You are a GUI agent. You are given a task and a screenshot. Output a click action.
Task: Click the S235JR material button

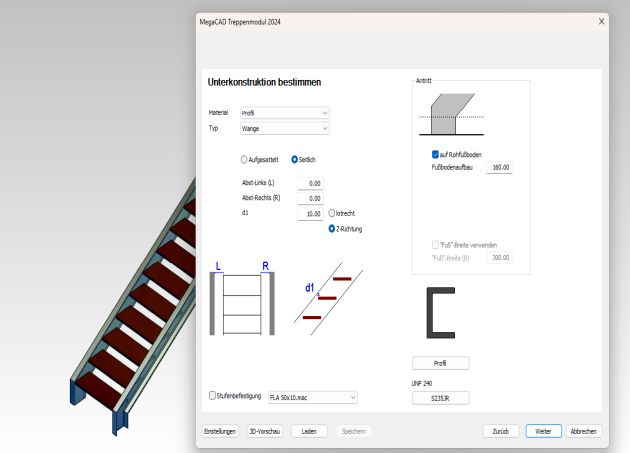point(440,398)
